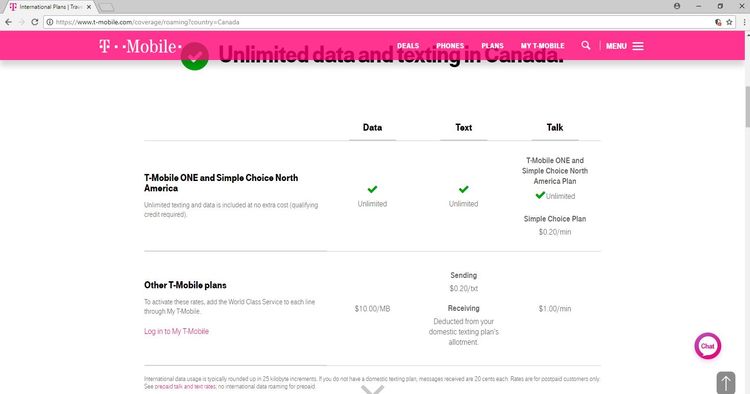The width and height of the screenshot is (750, 394).
Task: Click the green check in Text column
Action: (x=463, y=189)
